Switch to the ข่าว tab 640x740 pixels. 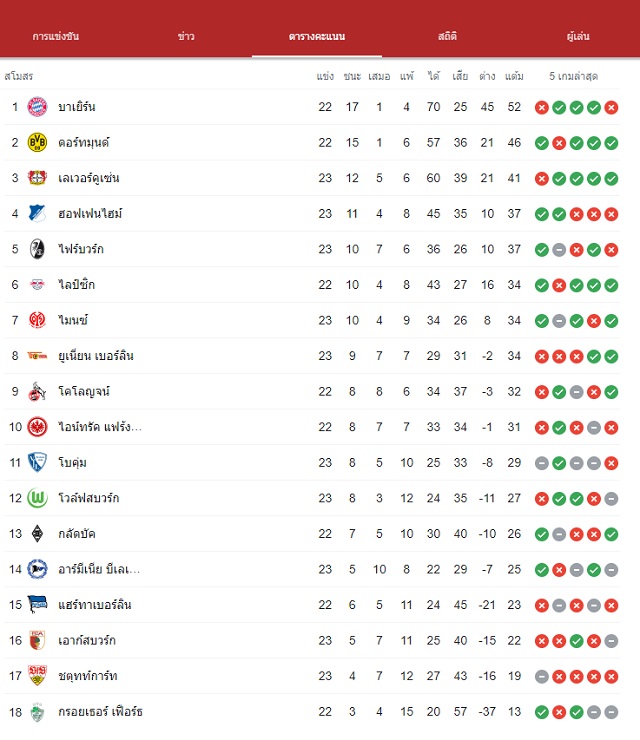point(186,36)
